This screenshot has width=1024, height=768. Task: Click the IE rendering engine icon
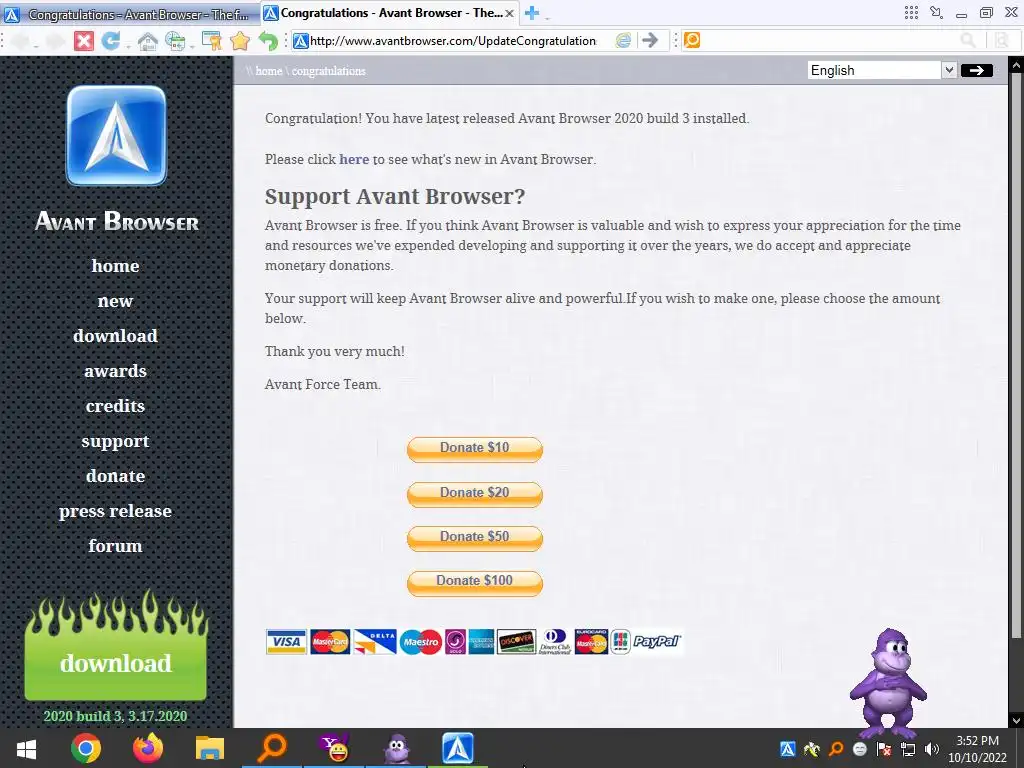[x=623, y=40]
